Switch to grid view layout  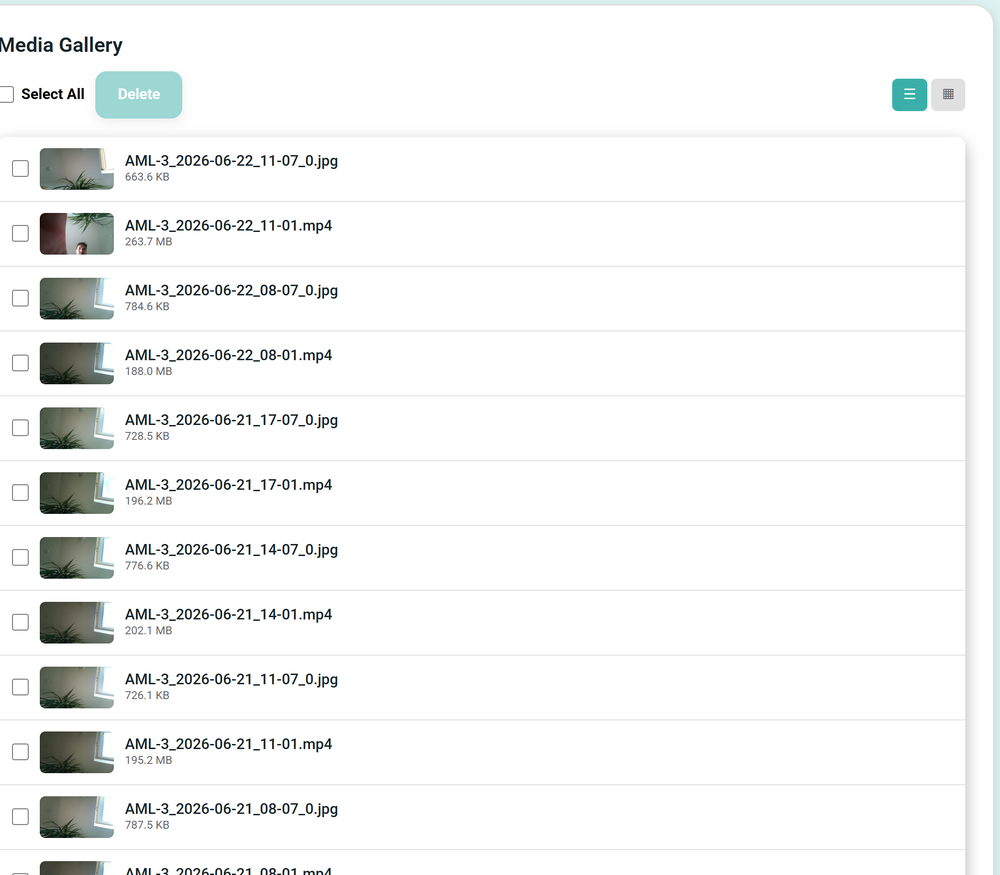pos(948,94)
